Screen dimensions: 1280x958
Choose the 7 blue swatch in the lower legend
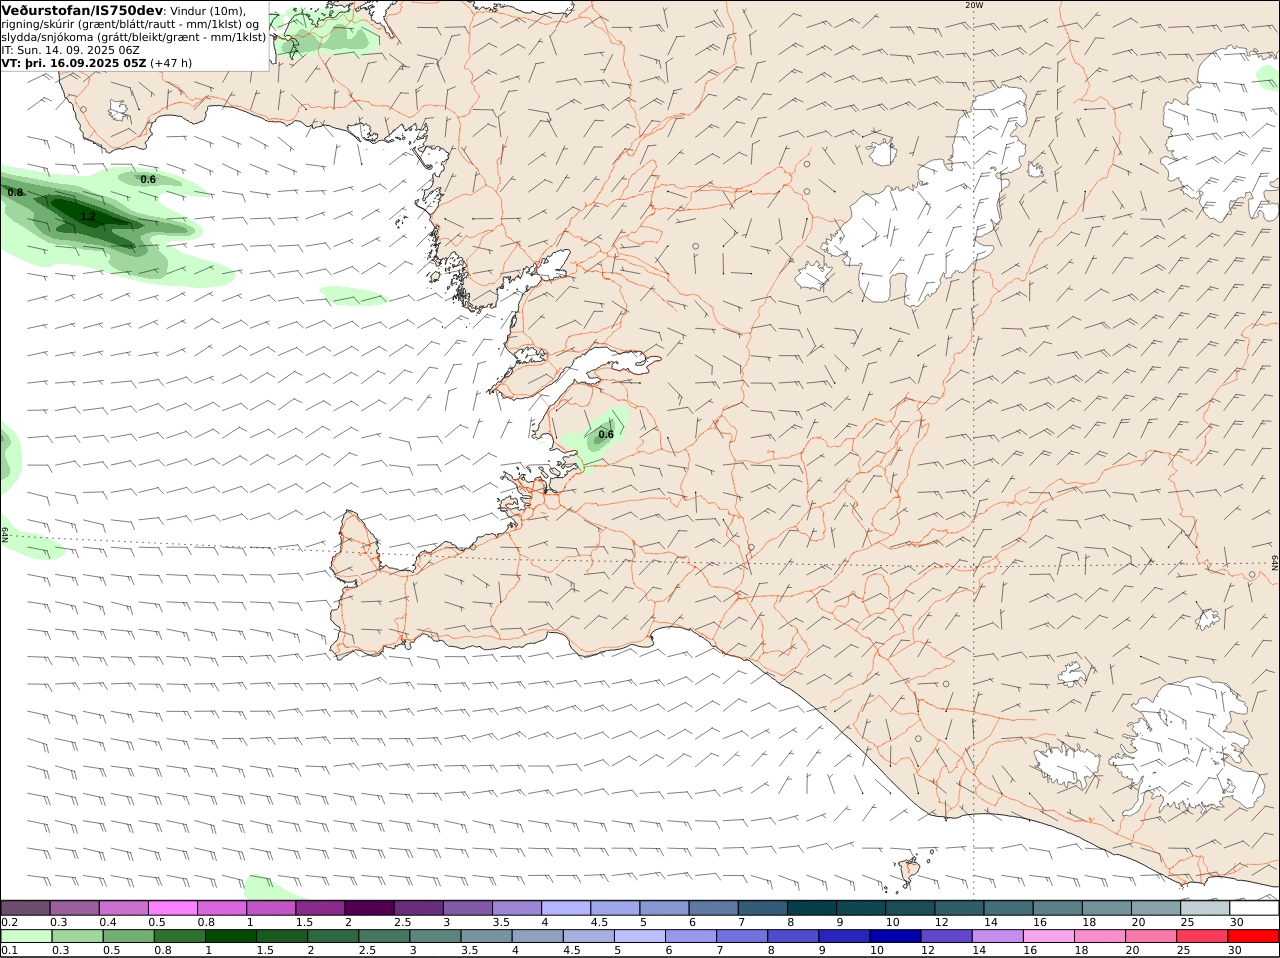(x=741, y=936)
